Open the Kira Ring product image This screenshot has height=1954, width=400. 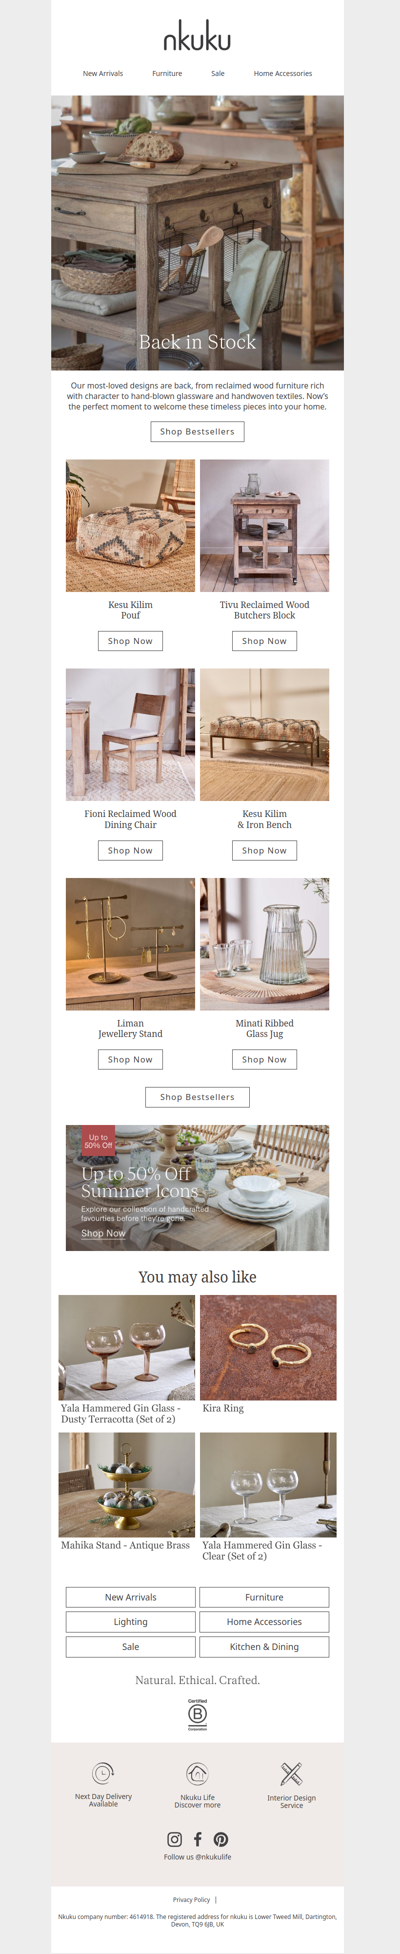268,1348
